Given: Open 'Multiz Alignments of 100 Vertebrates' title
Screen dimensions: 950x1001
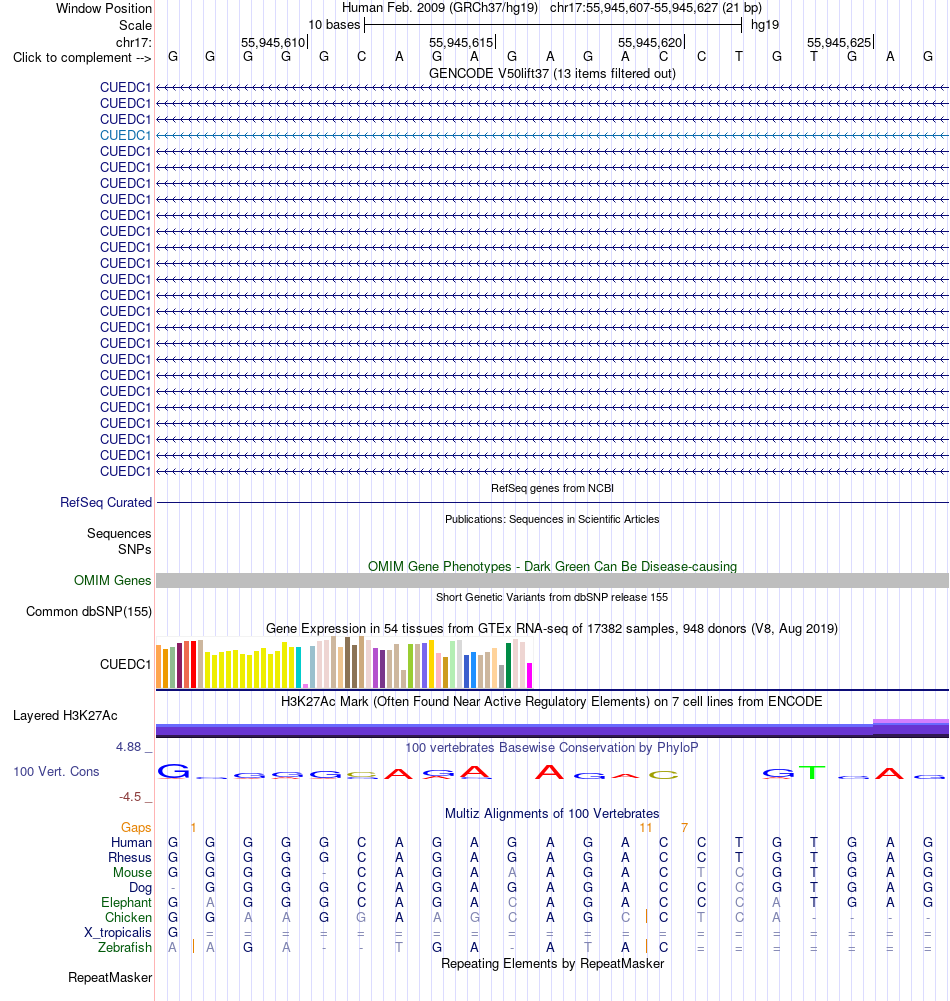Looking at the screenshot, I should pos(552,814).
